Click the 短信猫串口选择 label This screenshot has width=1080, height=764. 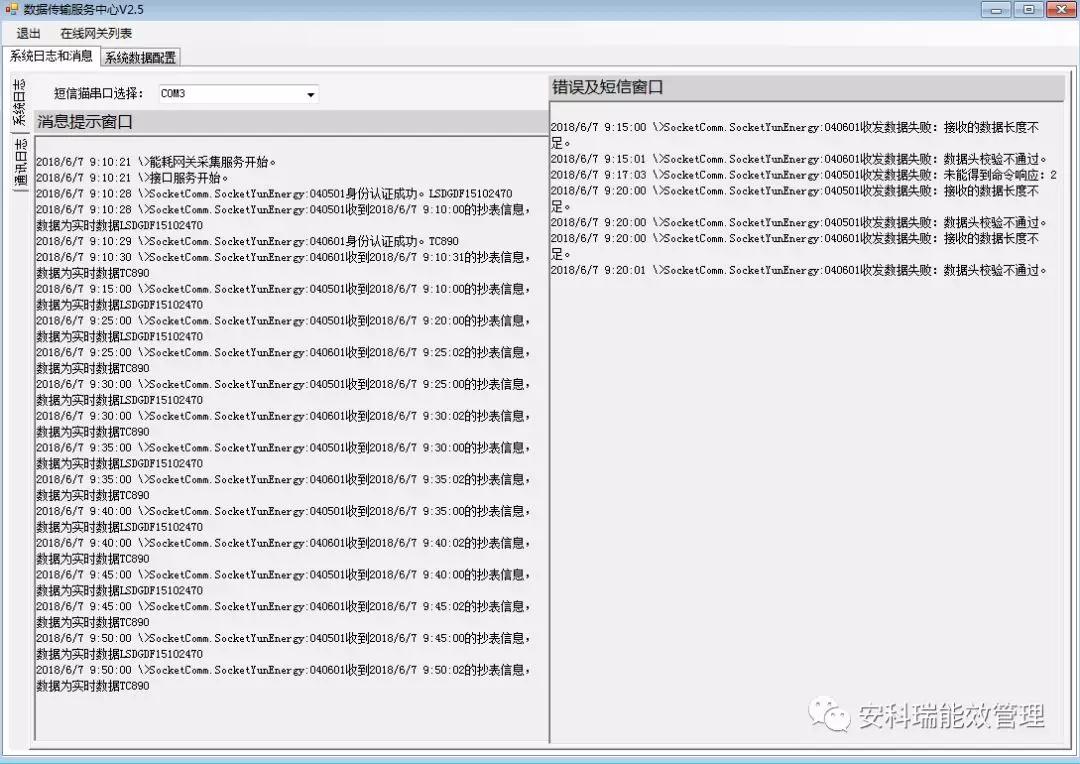pyautogui.click(x=99, y=94)
